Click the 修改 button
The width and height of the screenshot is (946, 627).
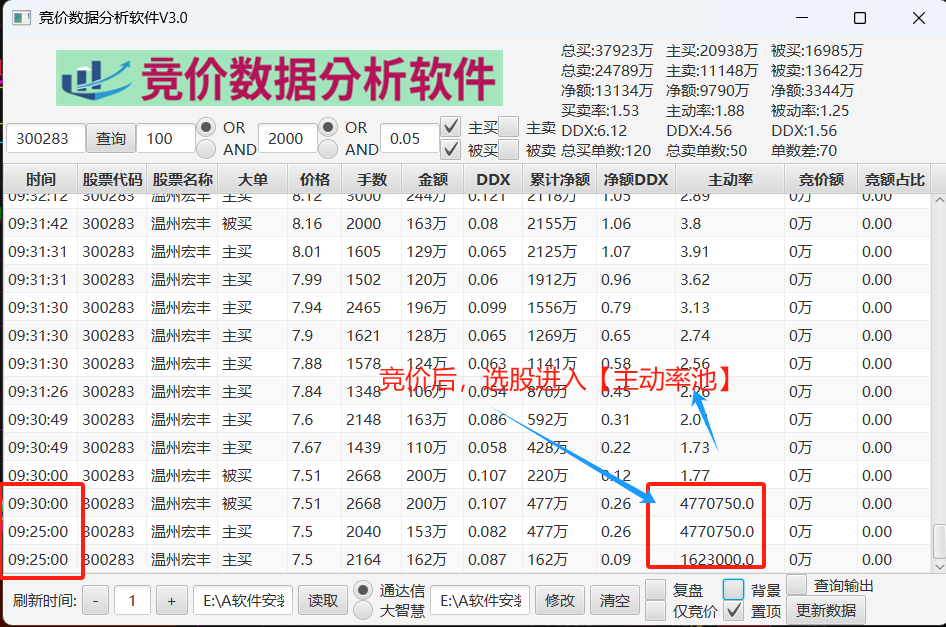(559, 601)
